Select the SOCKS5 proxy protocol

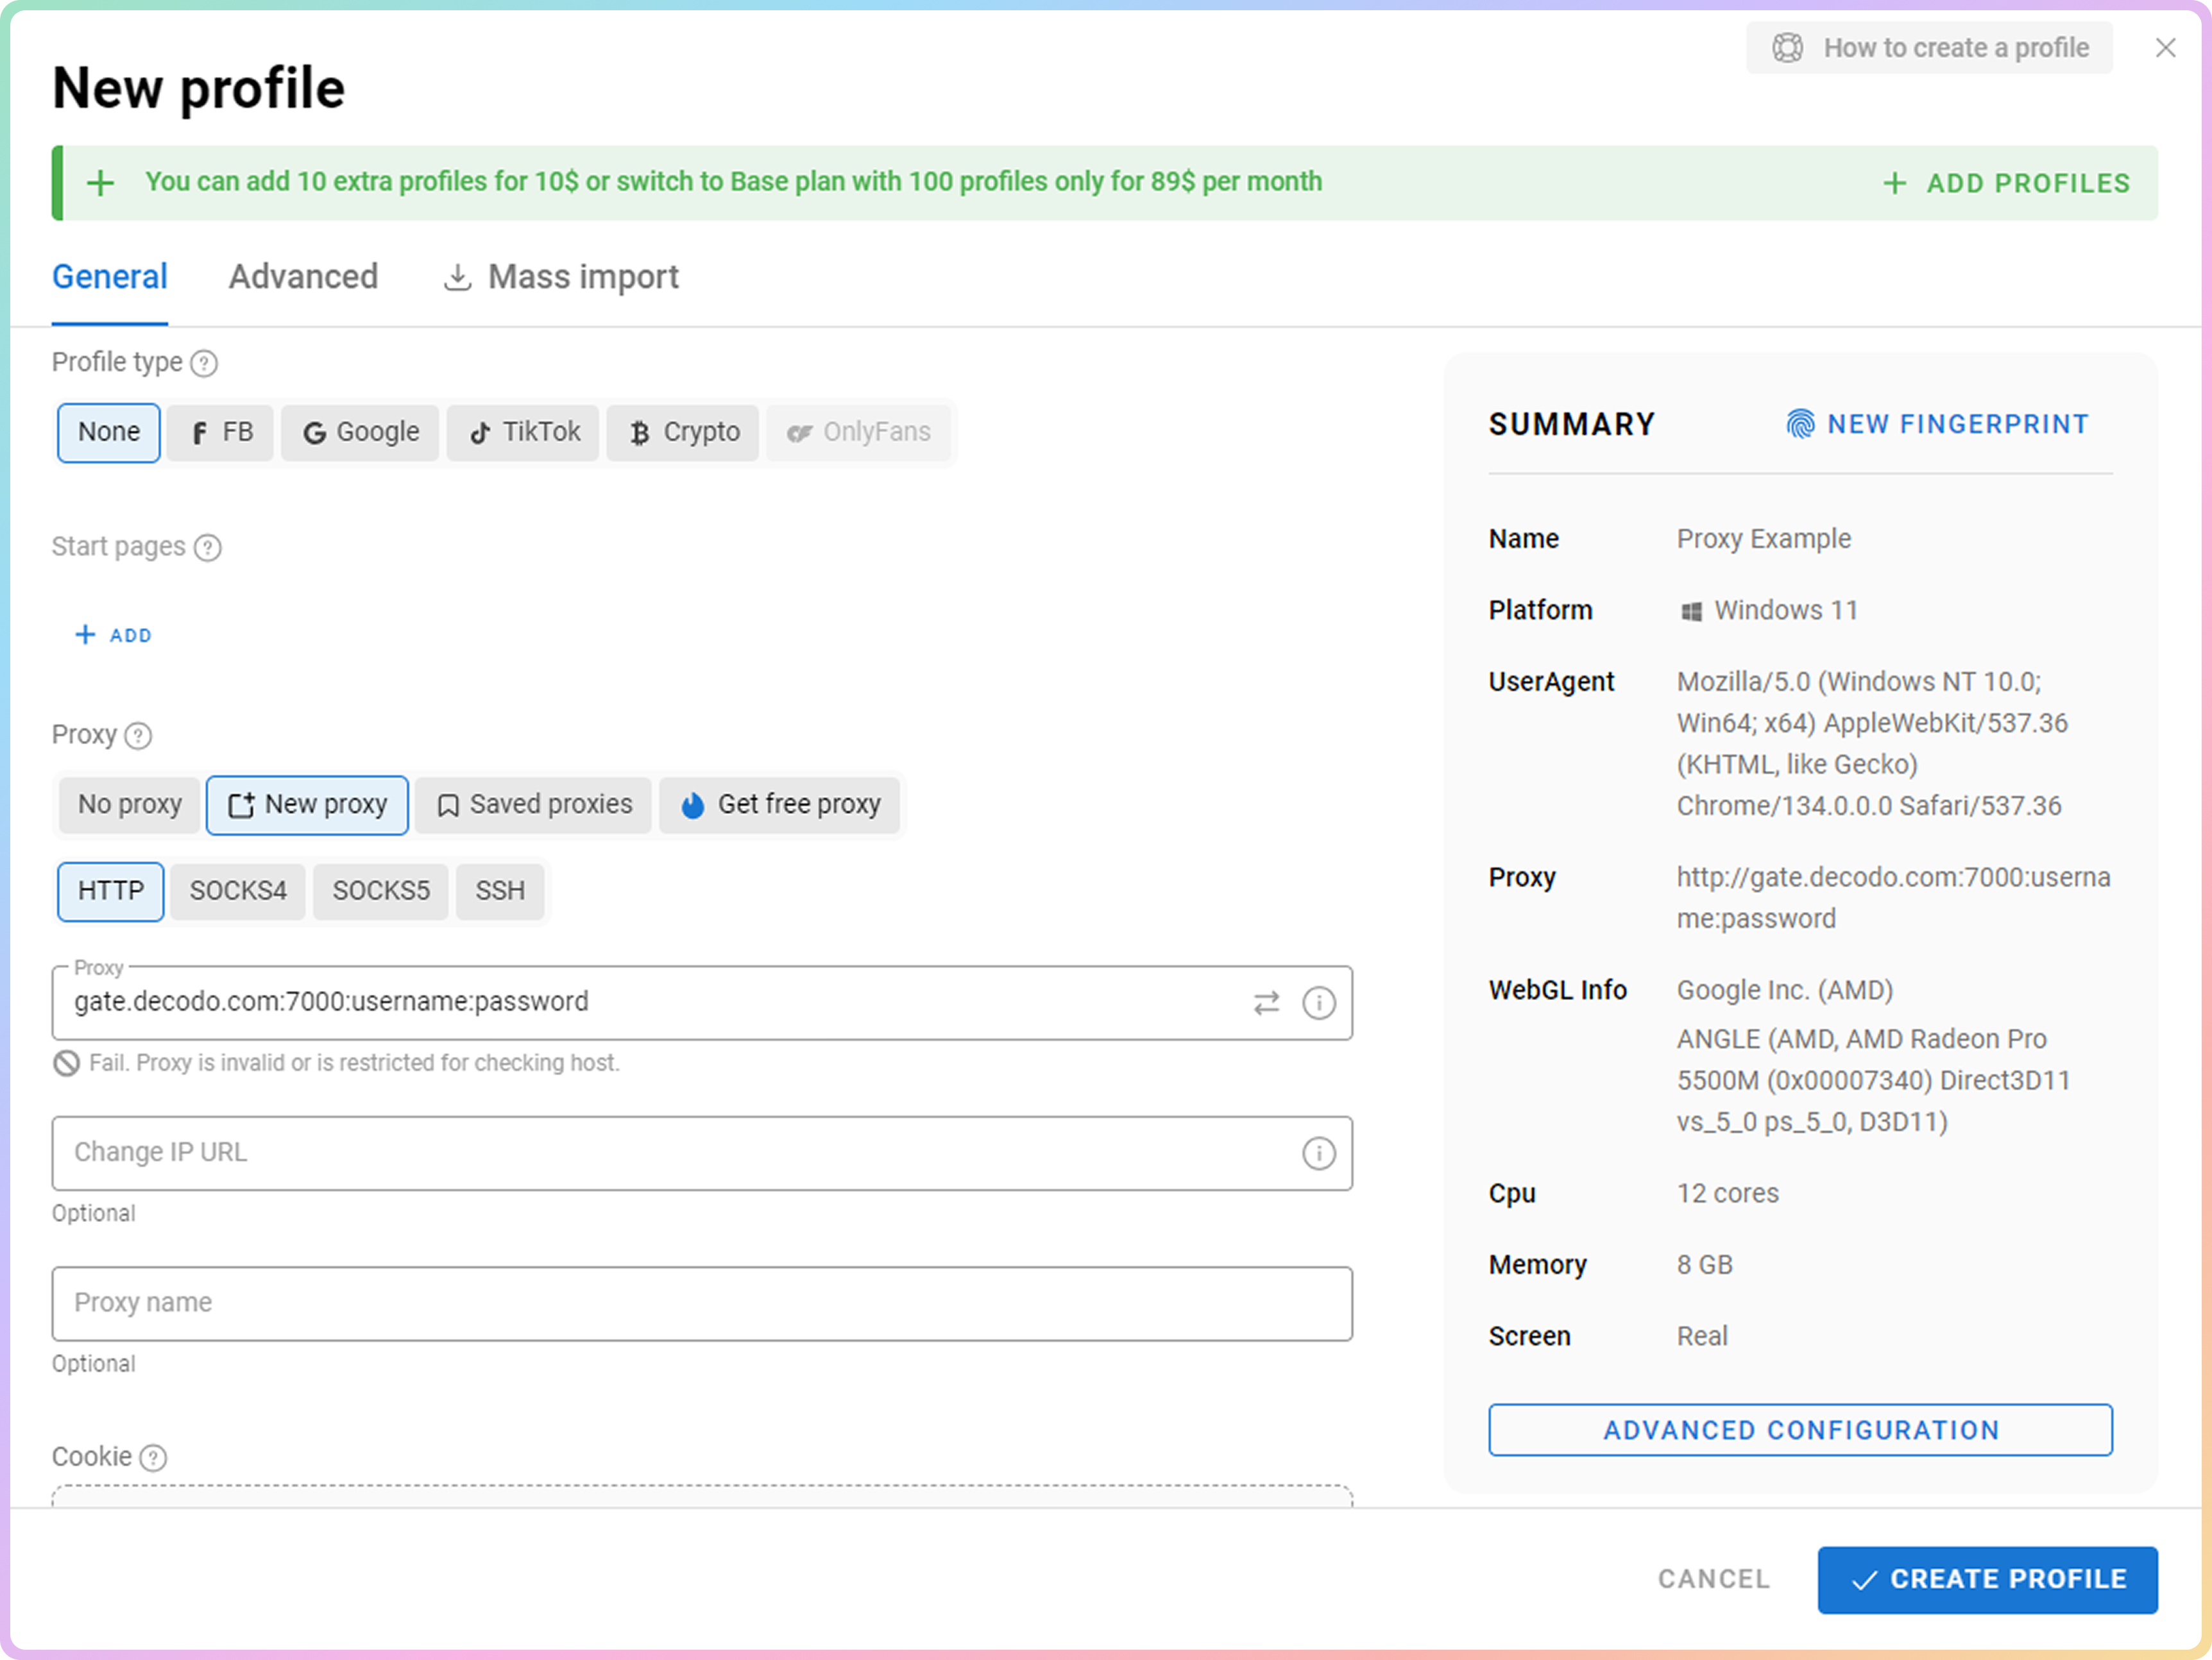[380, 891]
